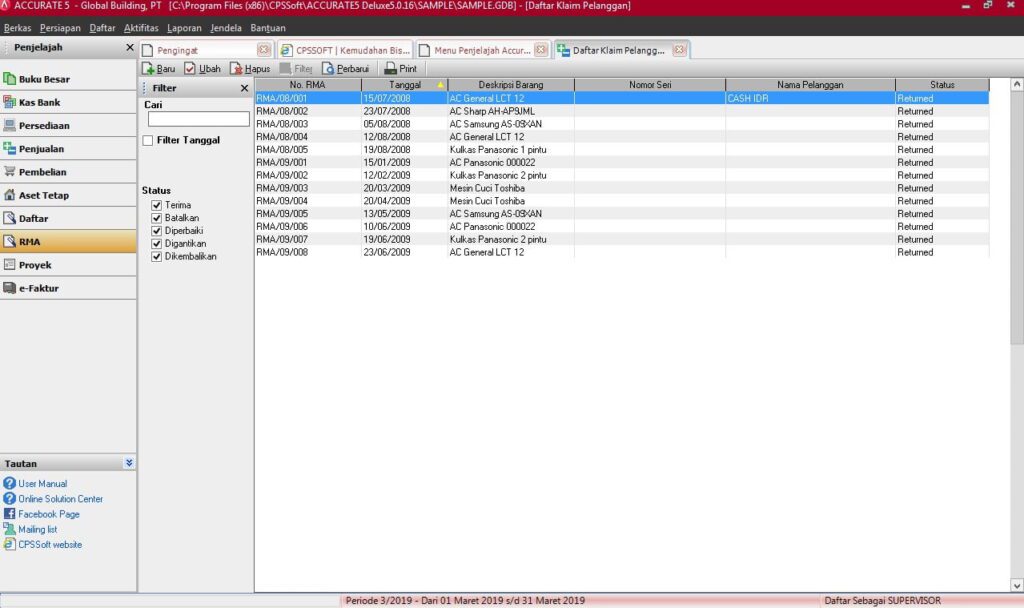This screenshot has height=608, width=1024.
Task: Close the Filter panel
Action: tap(244, 88)
